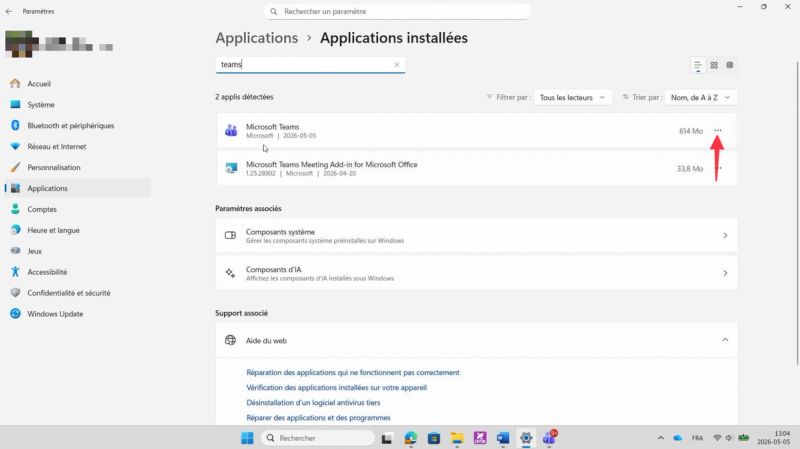Go back with the Paramètres back arrow

[x=9, y=11]
